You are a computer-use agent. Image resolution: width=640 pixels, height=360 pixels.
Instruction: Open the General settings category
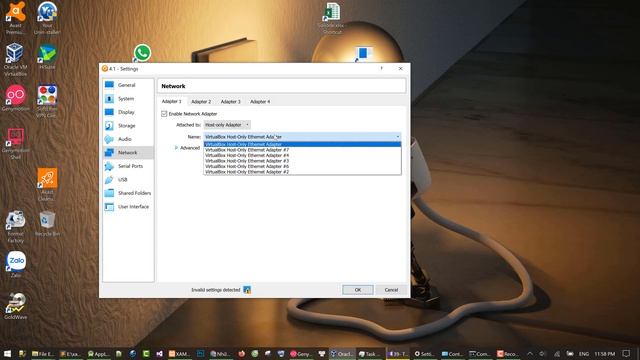(x=128, y=85)
